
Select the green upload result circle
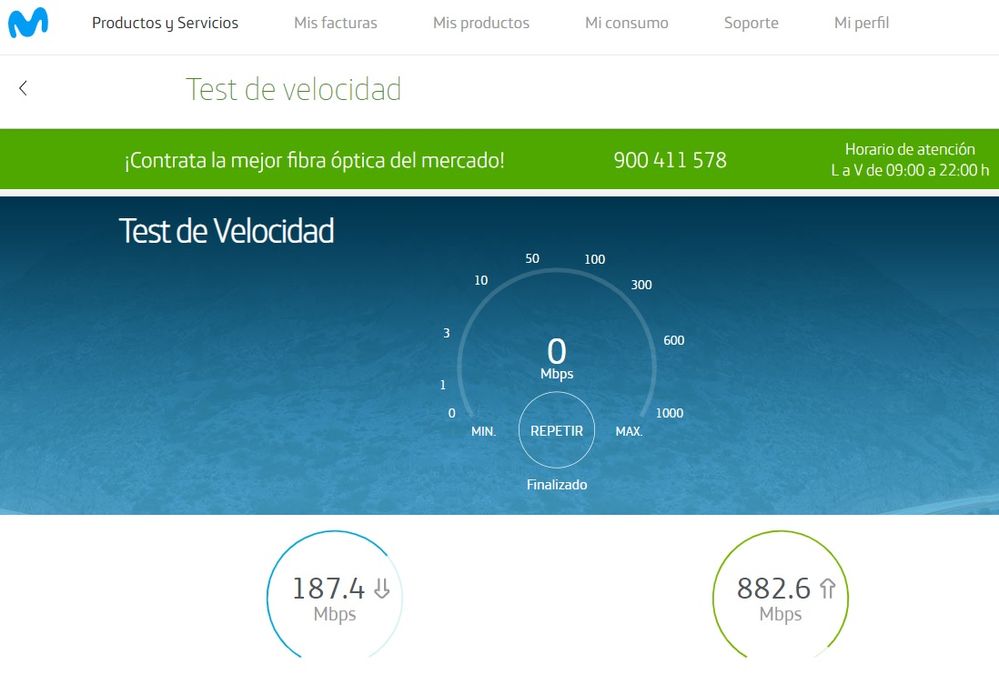(x=780, y=596)
